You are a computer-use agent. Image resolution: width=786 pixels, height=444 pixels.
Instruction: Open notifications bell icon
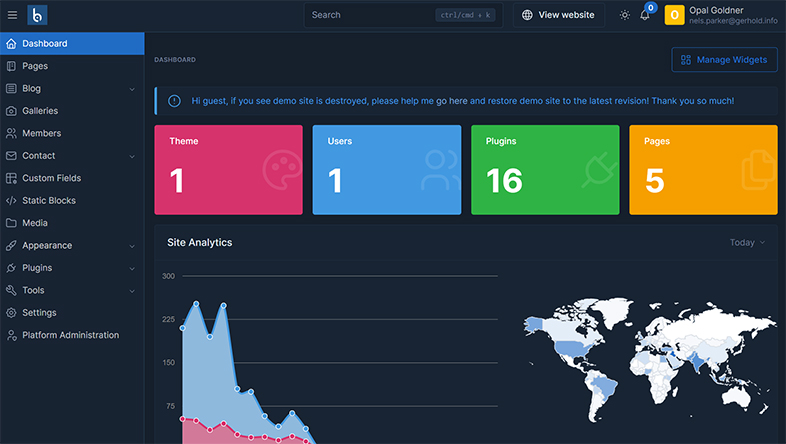pos(645,16)
